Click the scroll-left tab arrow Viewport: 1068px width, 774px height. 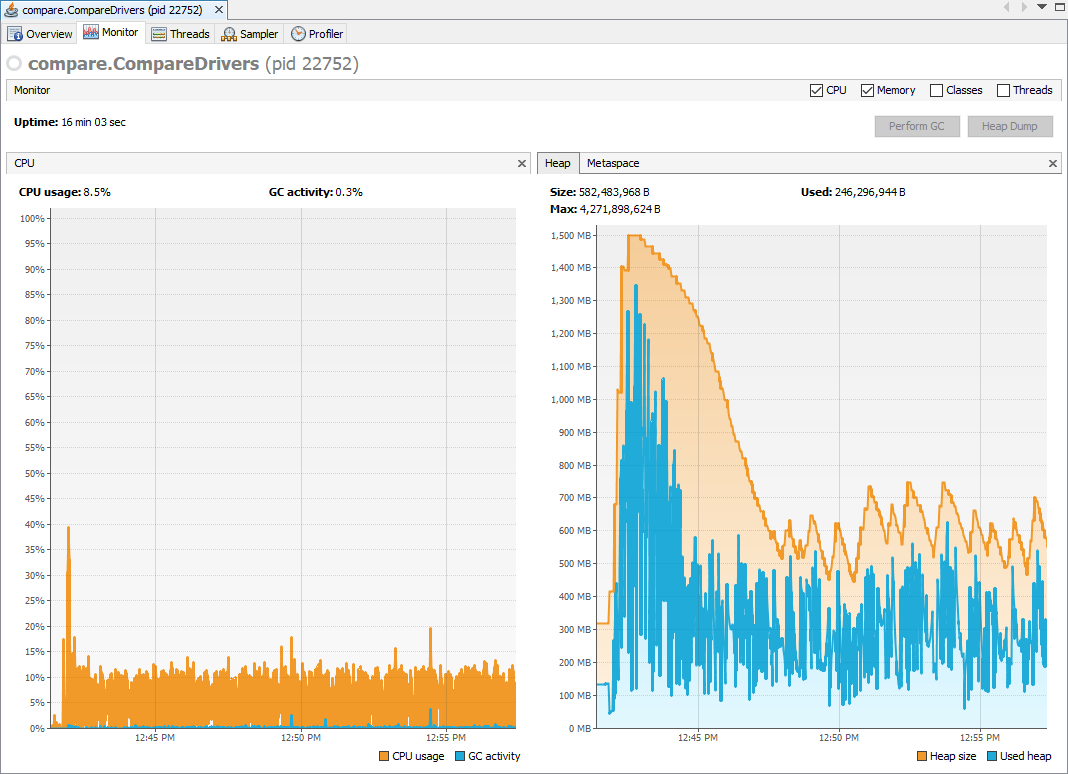(1007, 8)
